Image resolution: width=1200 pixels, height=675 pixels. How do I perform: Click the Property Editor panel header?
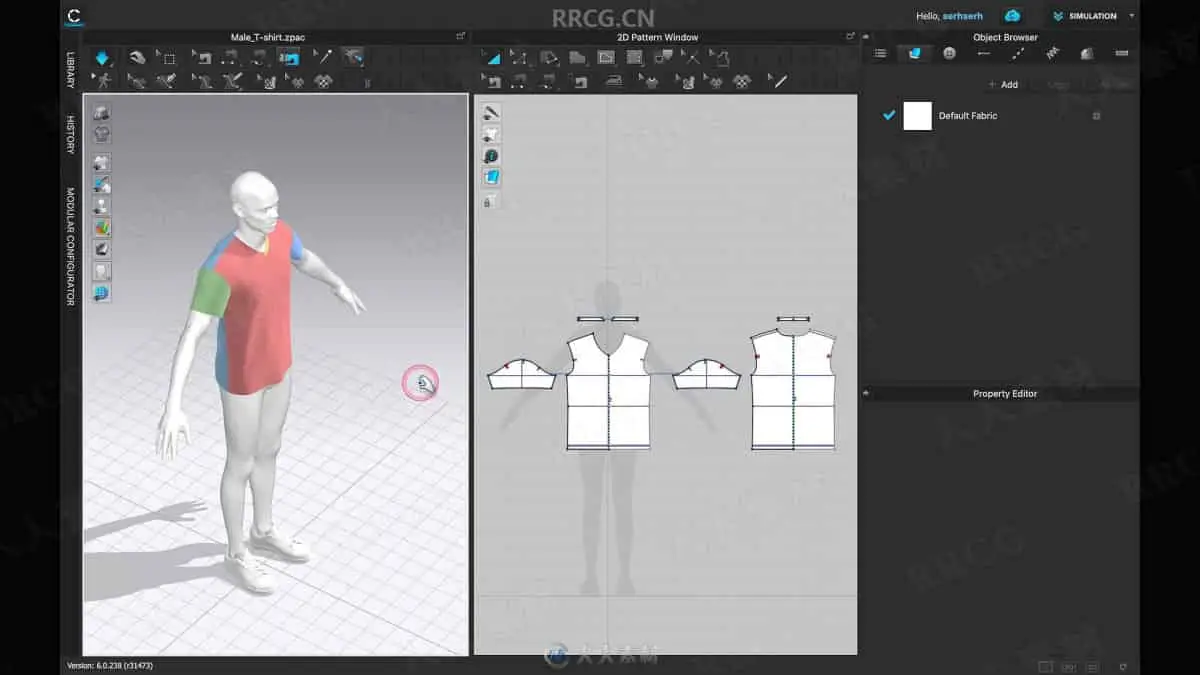[1005, 394]
